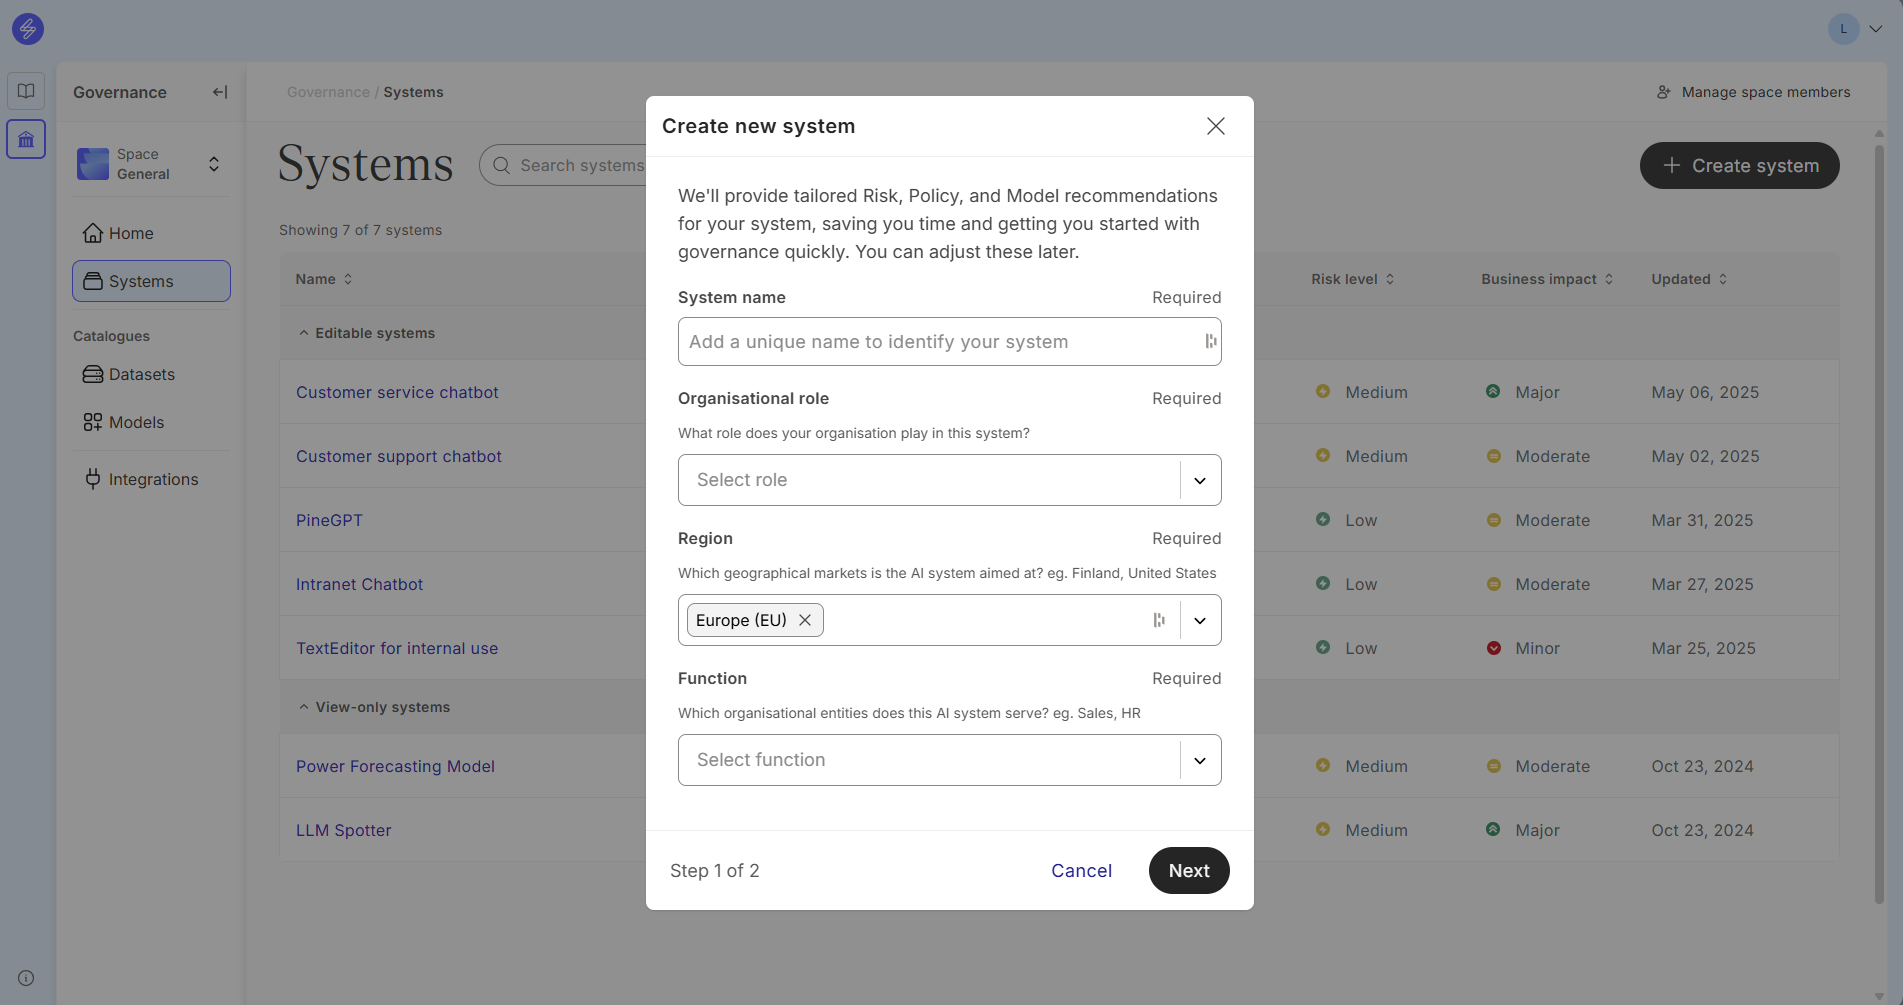The width and height of the screenshot is (1903, 1005).
Task: Close the Create new system dialog
Action: 1215,126
